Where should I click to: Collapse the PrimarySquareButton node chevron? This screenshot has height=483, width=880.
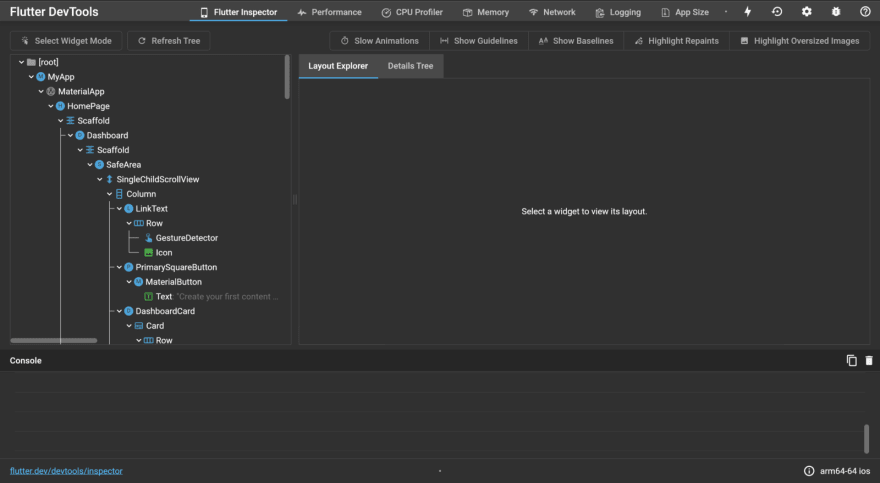[119, 267]
